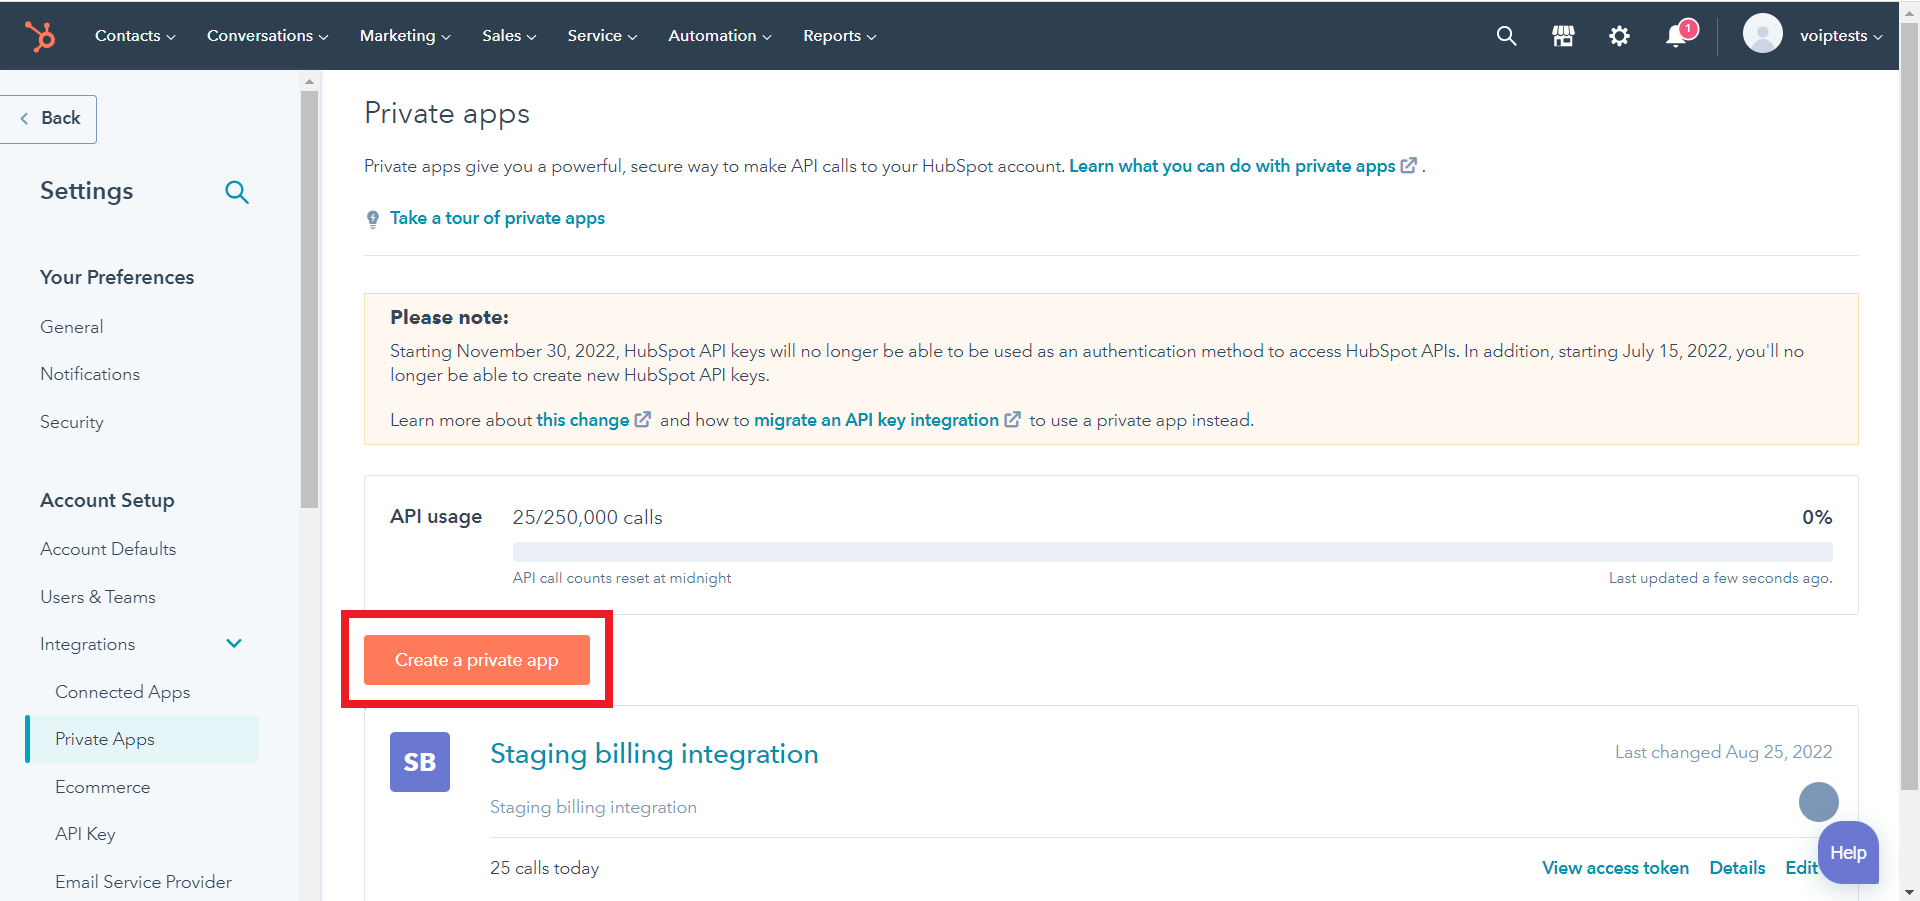
Task: Click View access token link
Action: [x=1615, y=868]
